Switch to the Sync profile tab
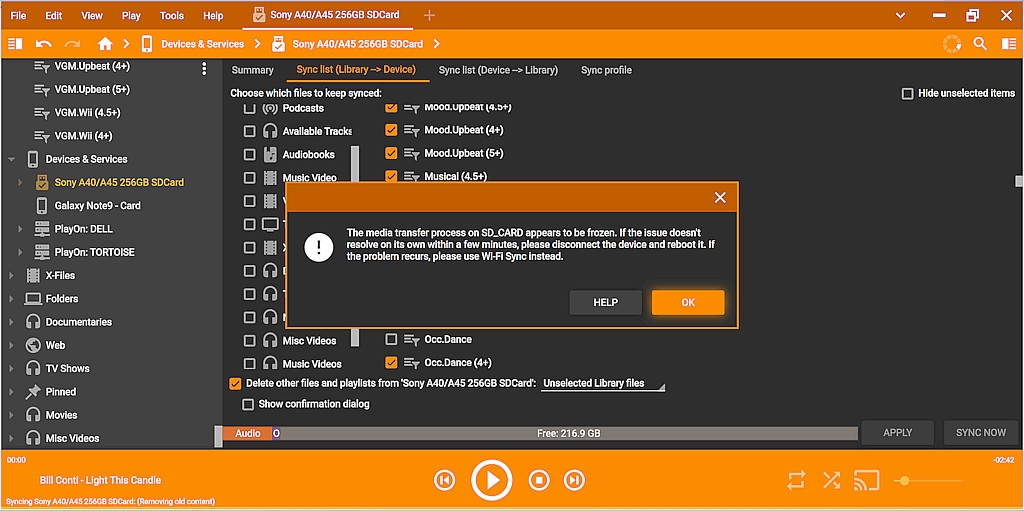Screen dimensions: 1024x511 [x=606, y=70]
